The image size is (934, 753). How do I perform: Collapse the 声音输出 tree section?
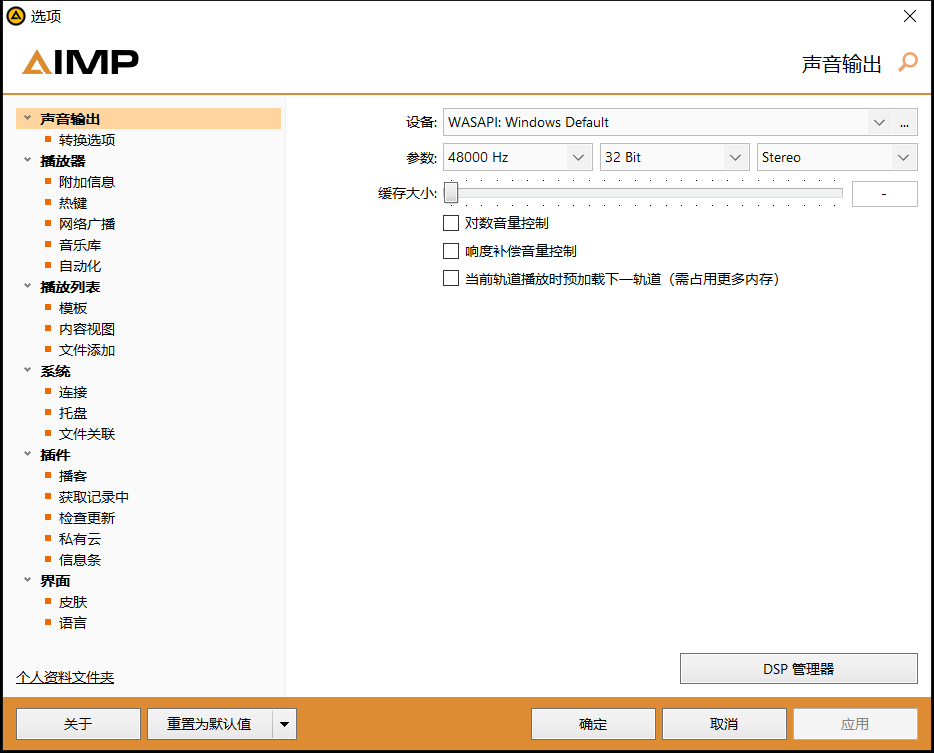27,118
